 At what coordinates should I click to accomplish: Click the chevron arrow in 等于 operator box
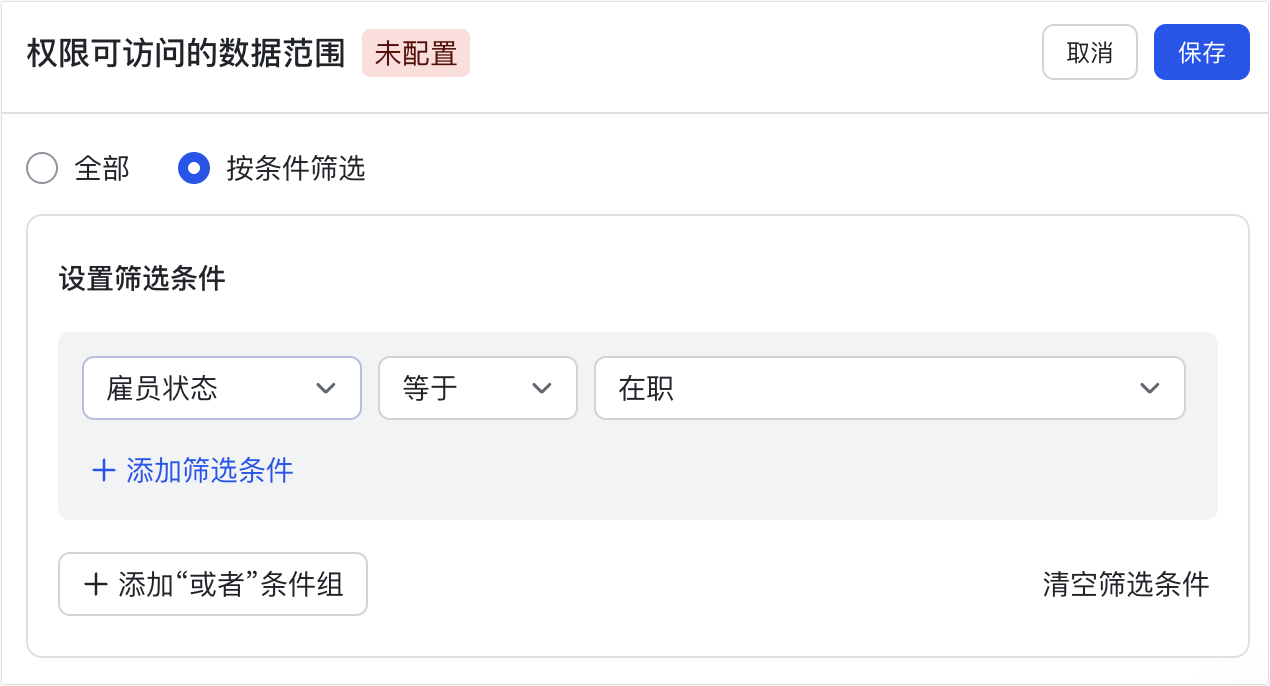[542, 388]
